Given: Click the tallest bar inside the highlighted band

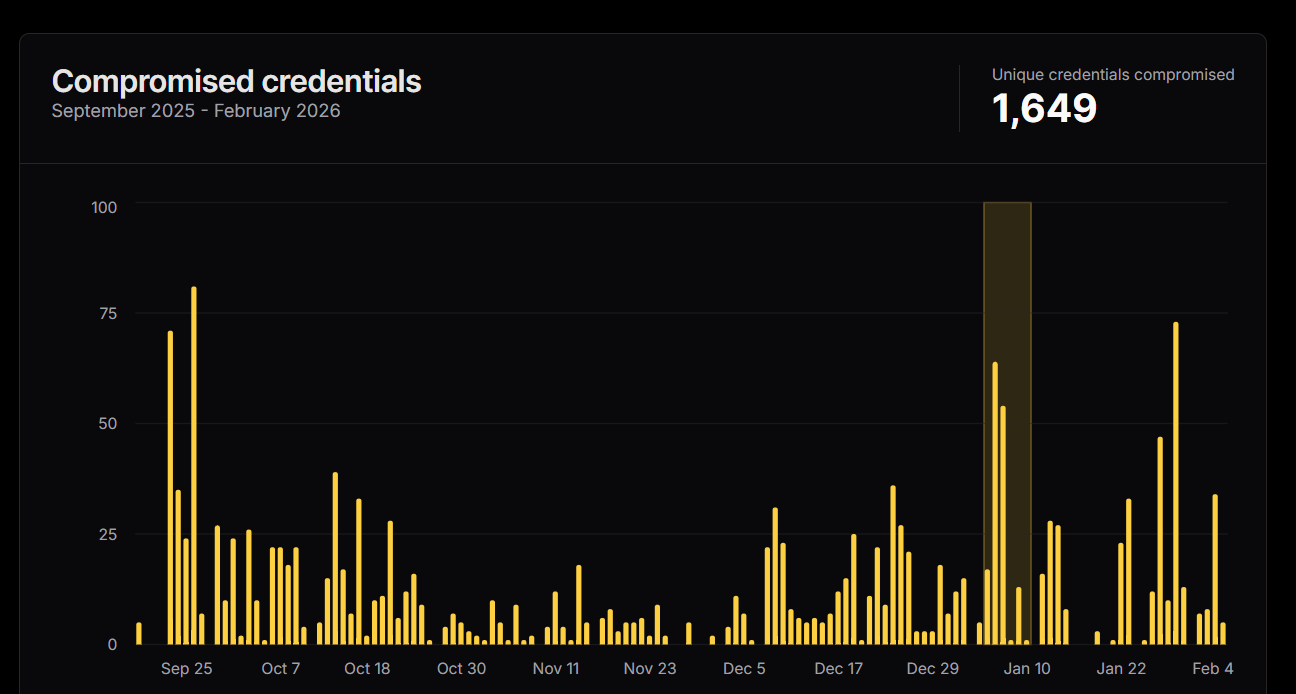Looking at the screenshot, I should (995, 503).
